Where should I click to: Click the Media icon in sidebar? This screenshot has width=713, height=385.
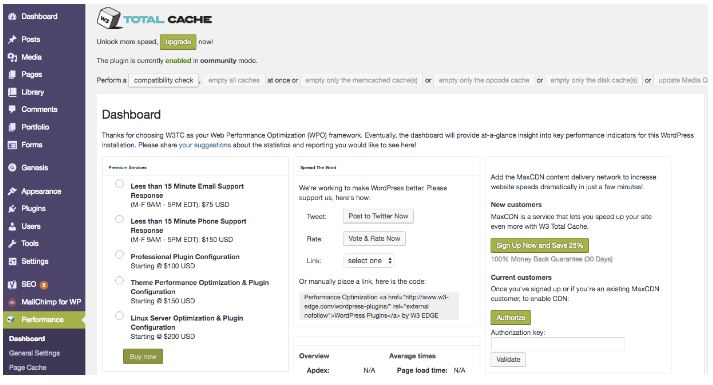[x=12, y=57]
